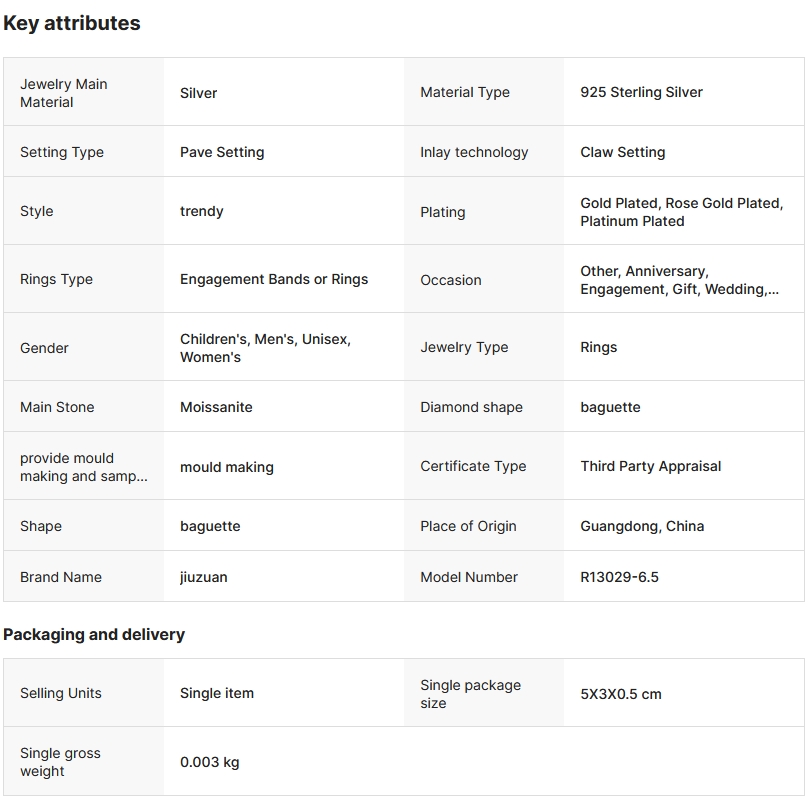Click the Diamond shape baguette value
808x799 pixels.
click(610, 407)
